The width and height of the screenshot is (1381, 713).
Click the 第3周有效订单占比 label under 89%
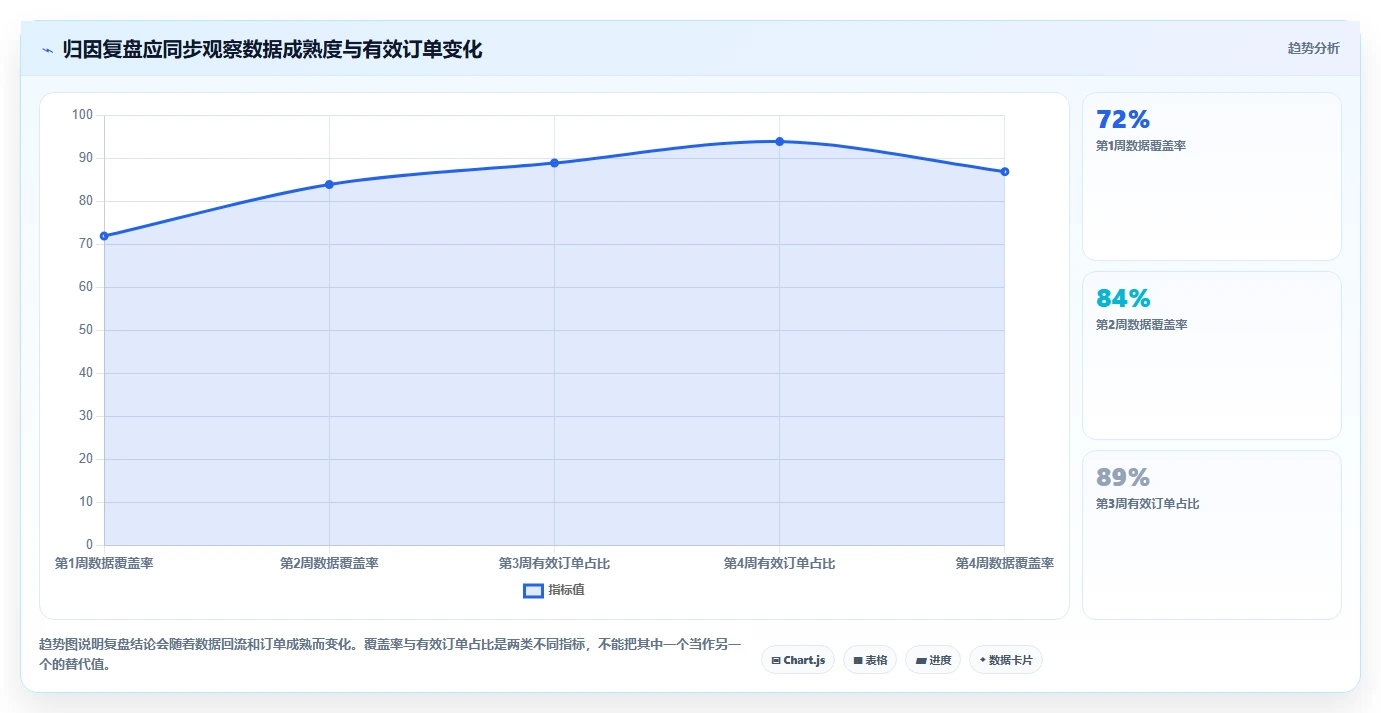click(x=1147, y=504)
